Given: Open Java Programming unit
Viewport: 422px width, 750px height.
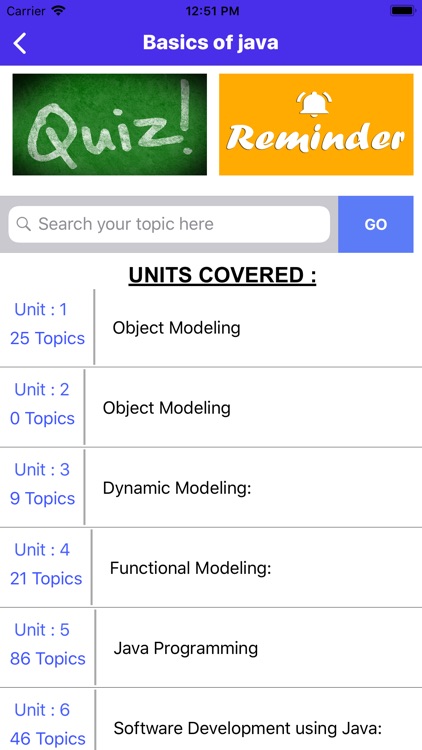Looking at the screenshot, I should pyautogui.click(x=211, y=648).
